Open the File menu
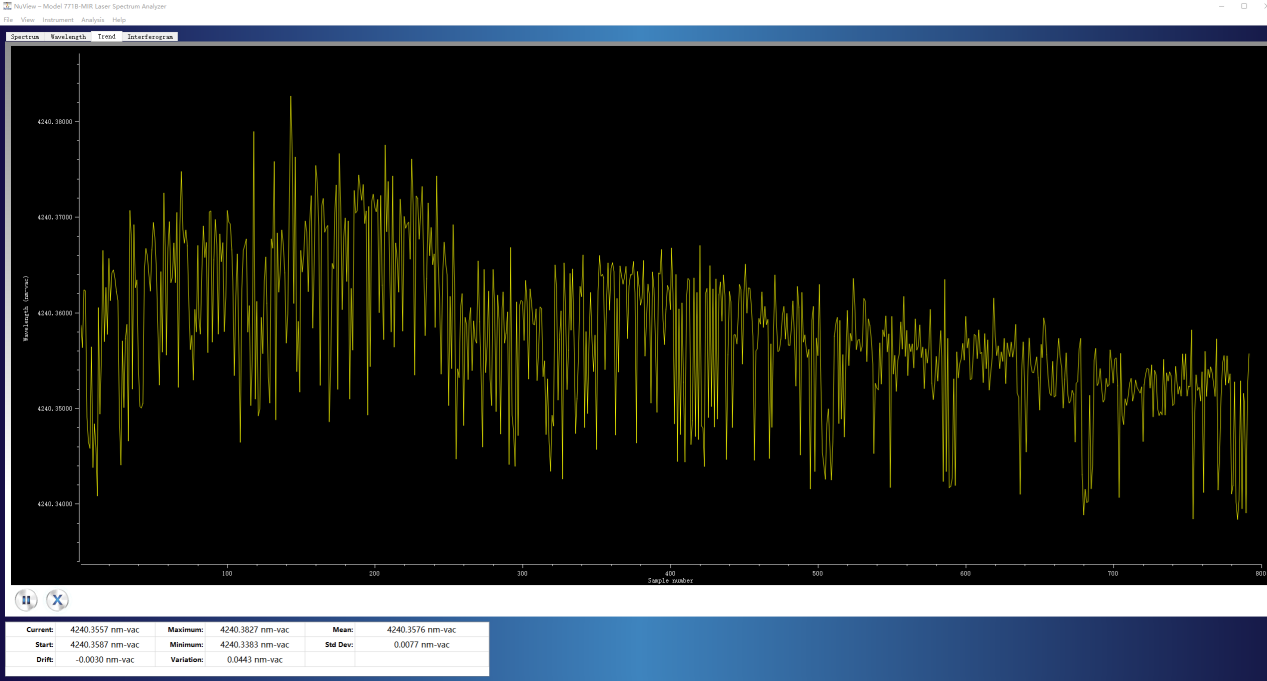Viewport: 1267px width, 681px height. (x=8, y=20)
